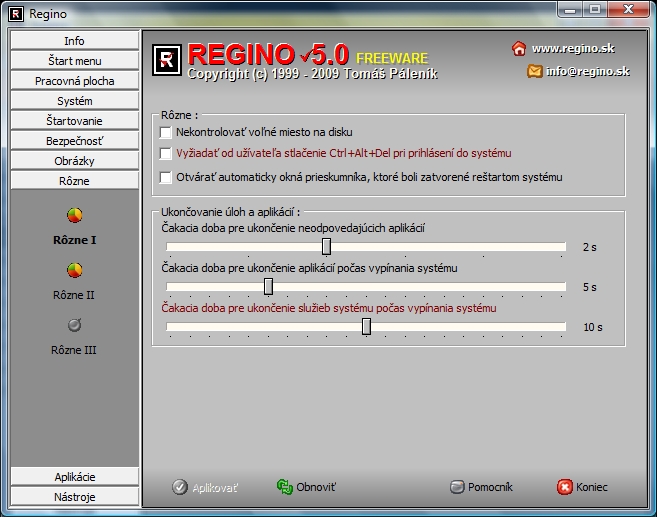Click the Aplikovať checkmark icon
Viewport: 657px width, 517px height.
[x=180, y=487]
